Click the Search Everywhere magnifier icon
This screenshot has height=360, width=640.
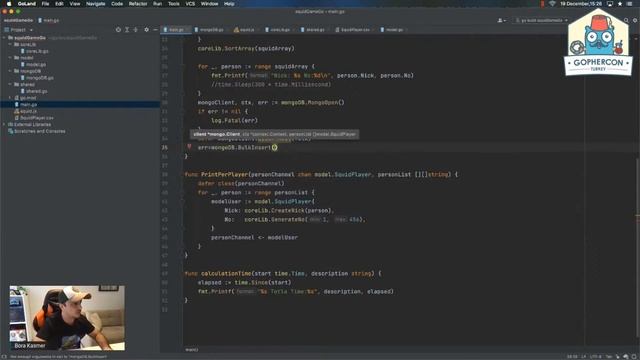click(x=626, y=20)
